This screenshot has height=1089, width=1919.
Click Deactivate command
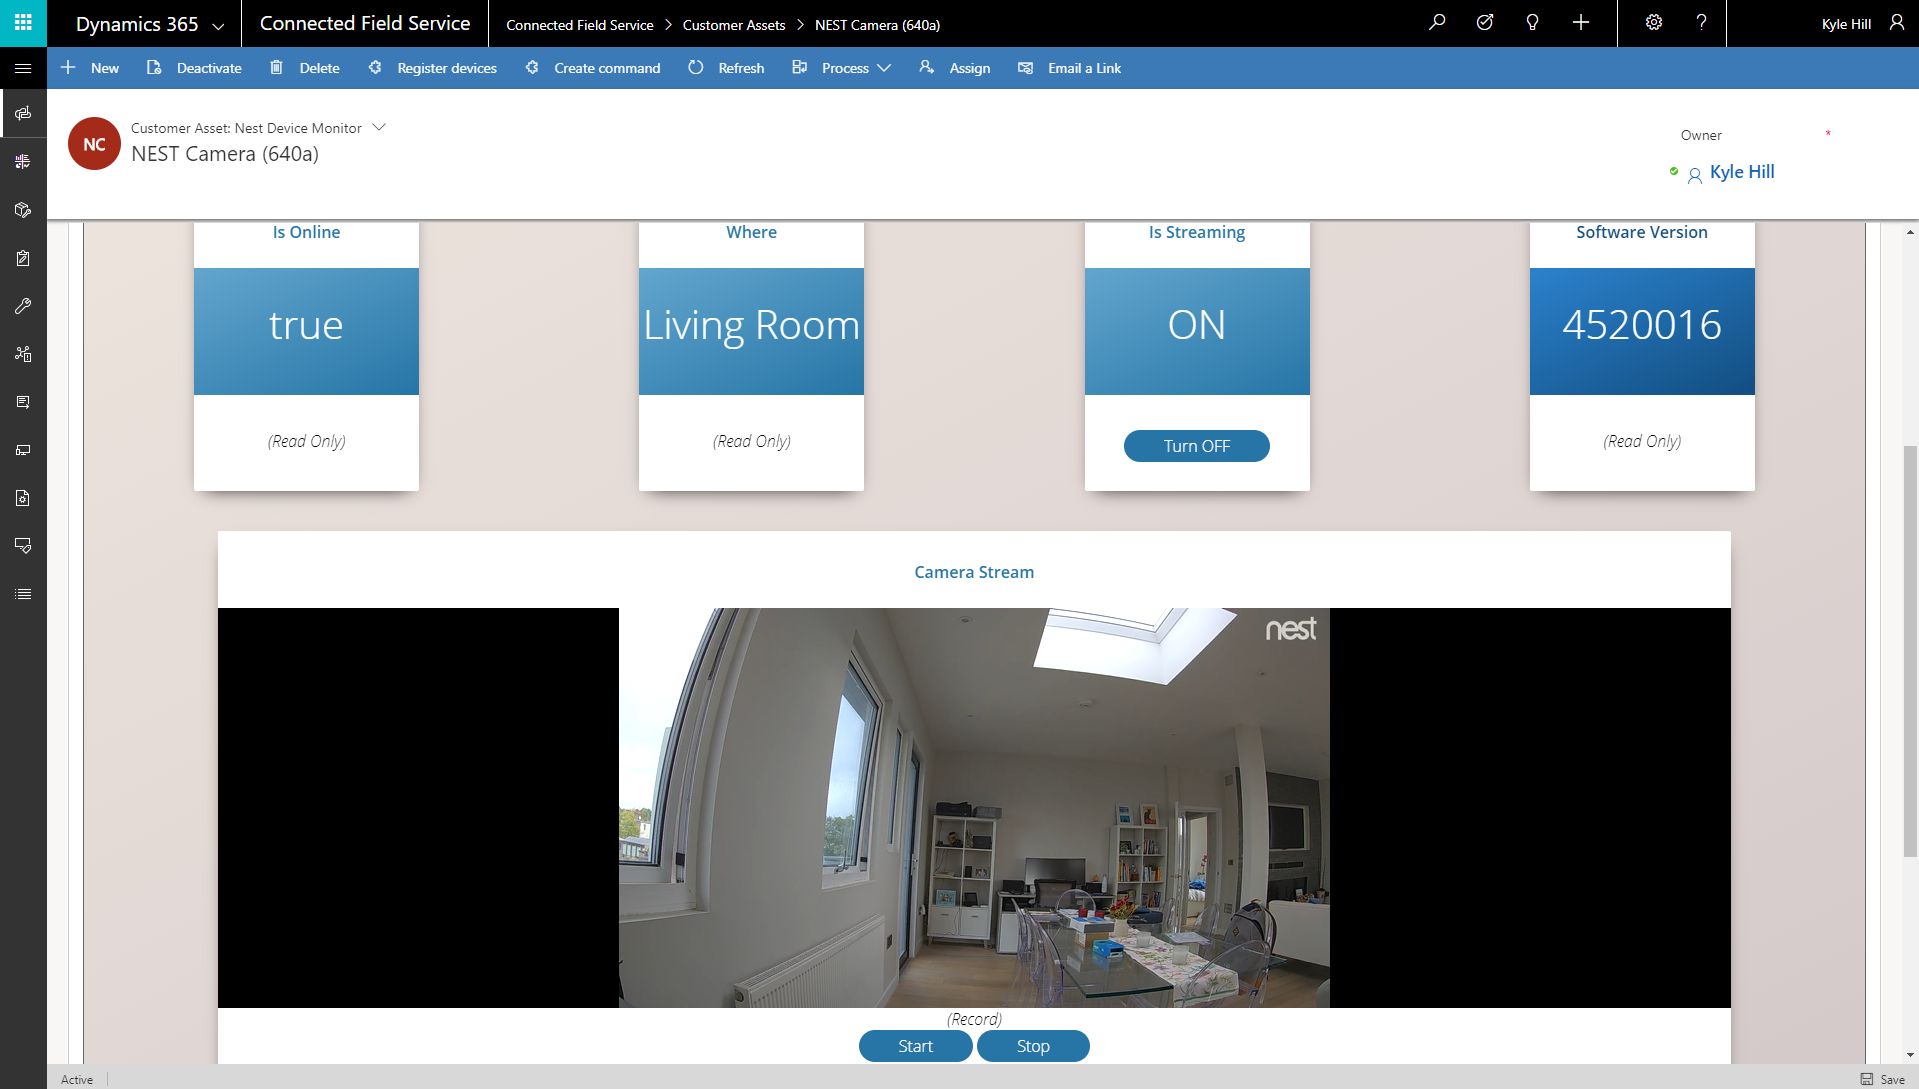(194, 68)
